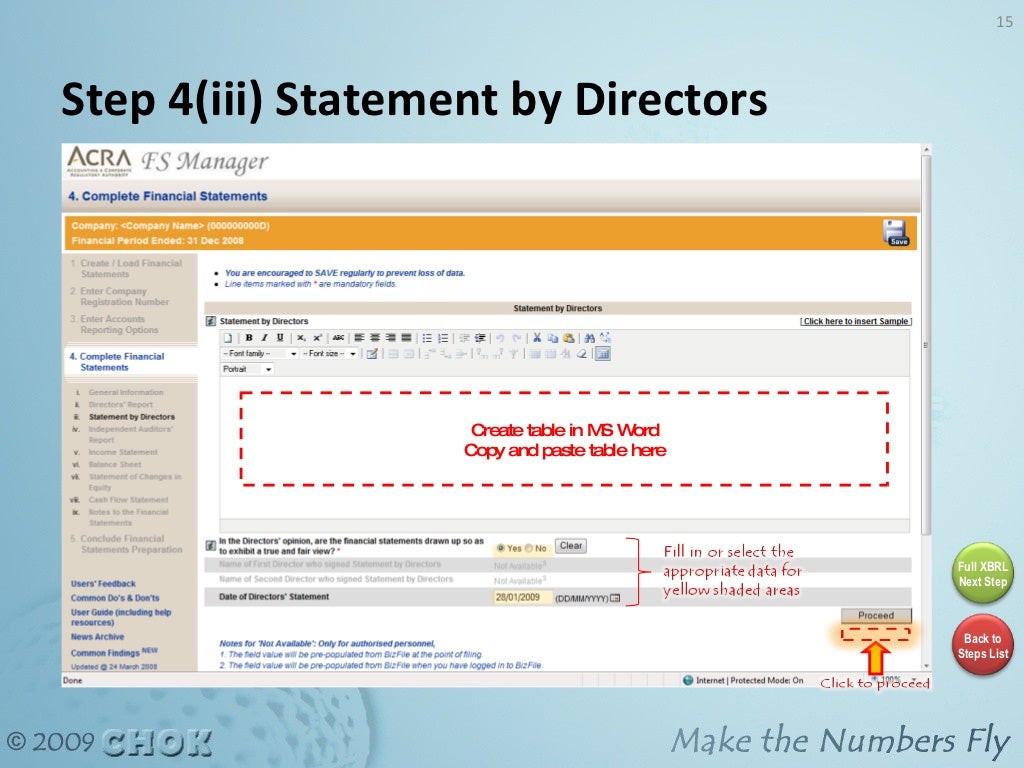Open Cash Flow Statement sub-step
1024x768 pixels.
pos(129,500)
